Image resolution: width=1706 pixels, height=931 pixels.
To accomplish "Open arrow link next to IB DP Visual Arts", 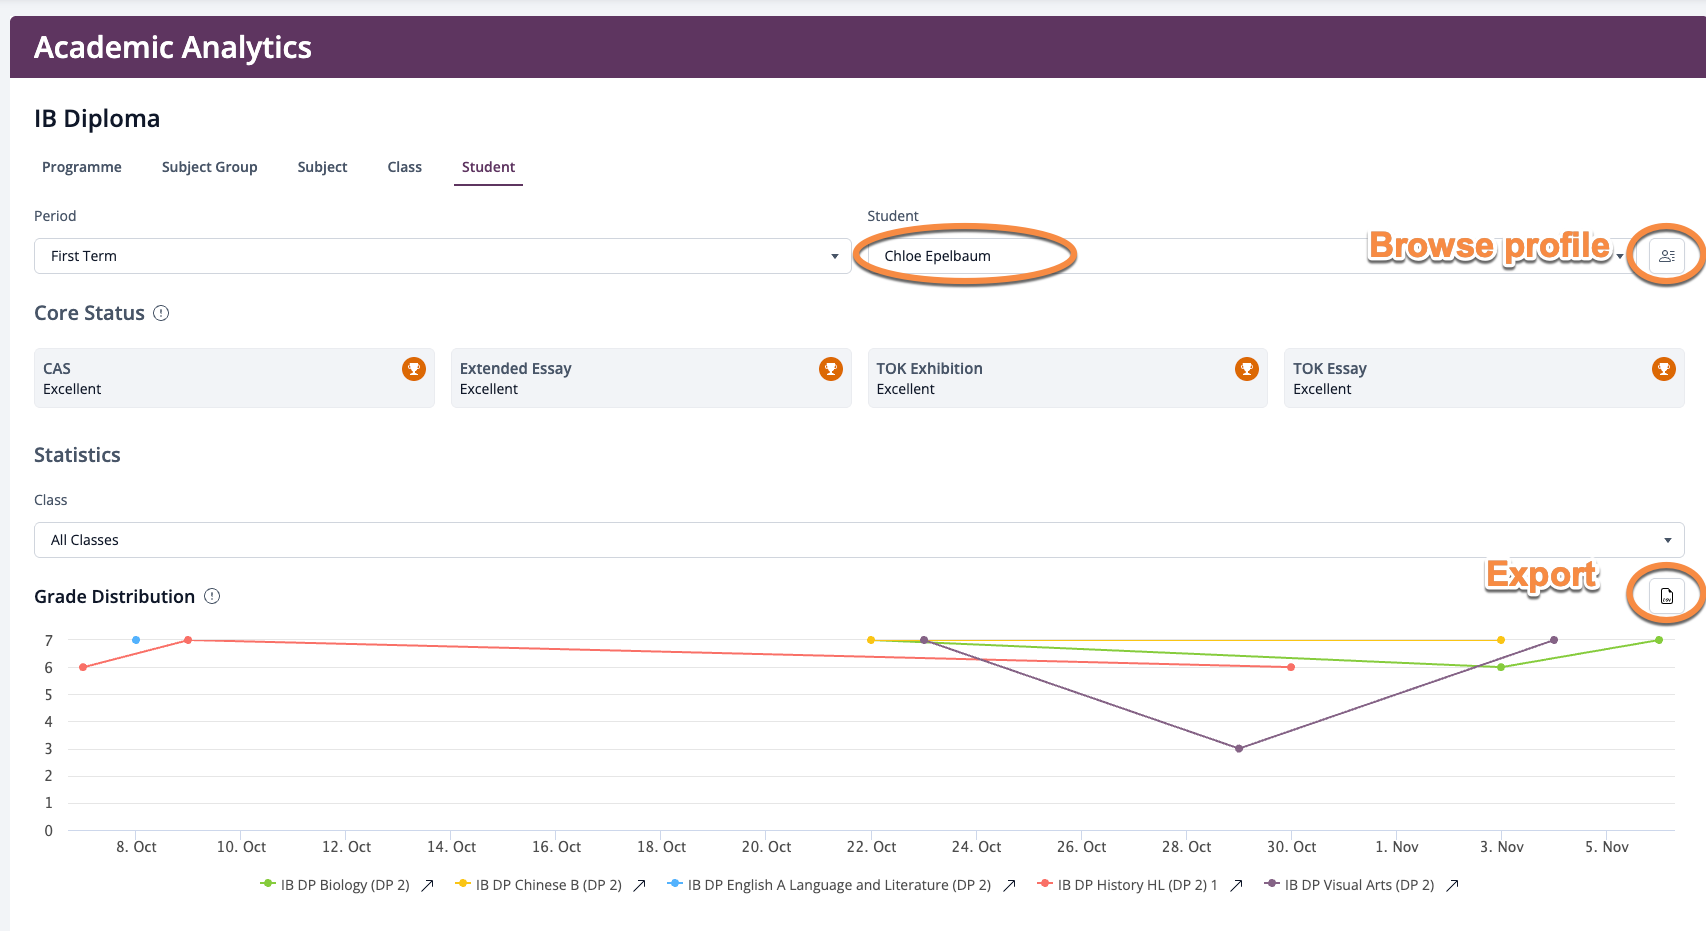I will (1452, 885).
